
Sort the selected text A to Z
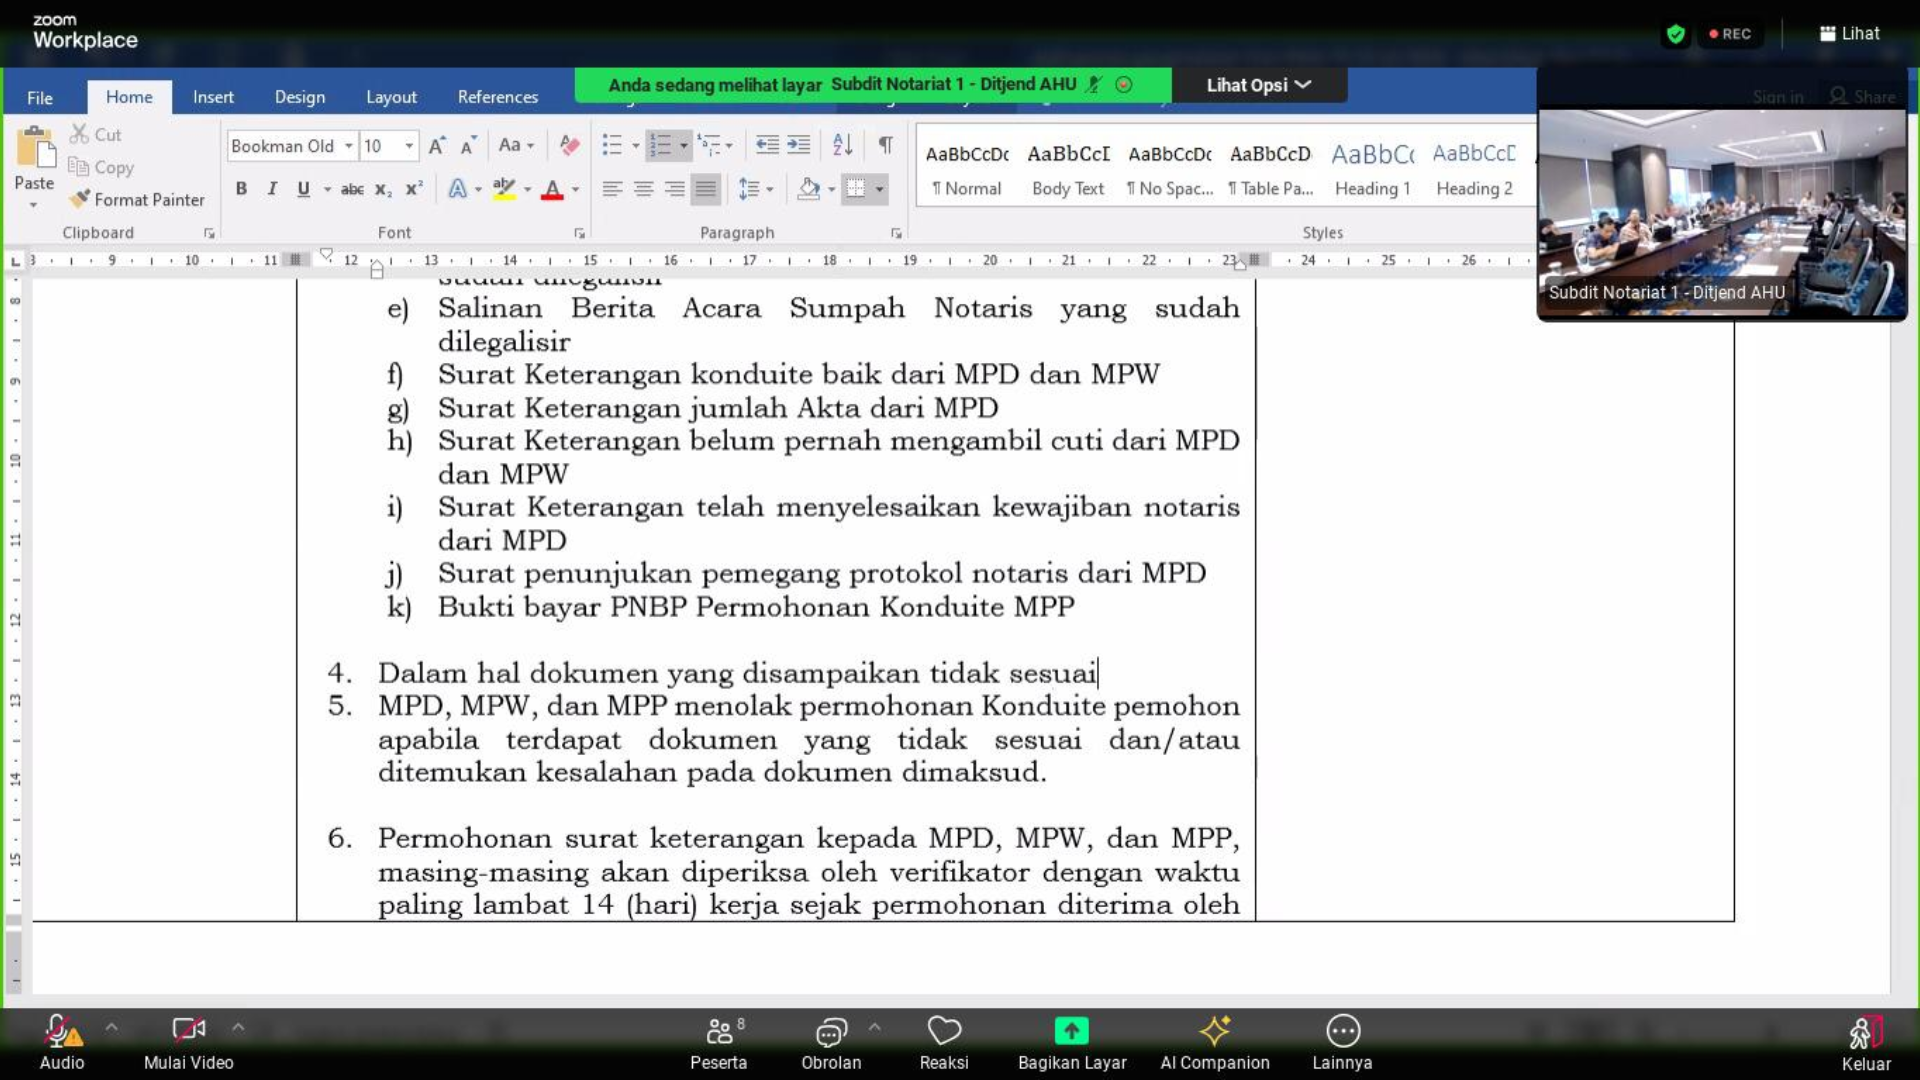pyautogui.click(x=843, y=146)
